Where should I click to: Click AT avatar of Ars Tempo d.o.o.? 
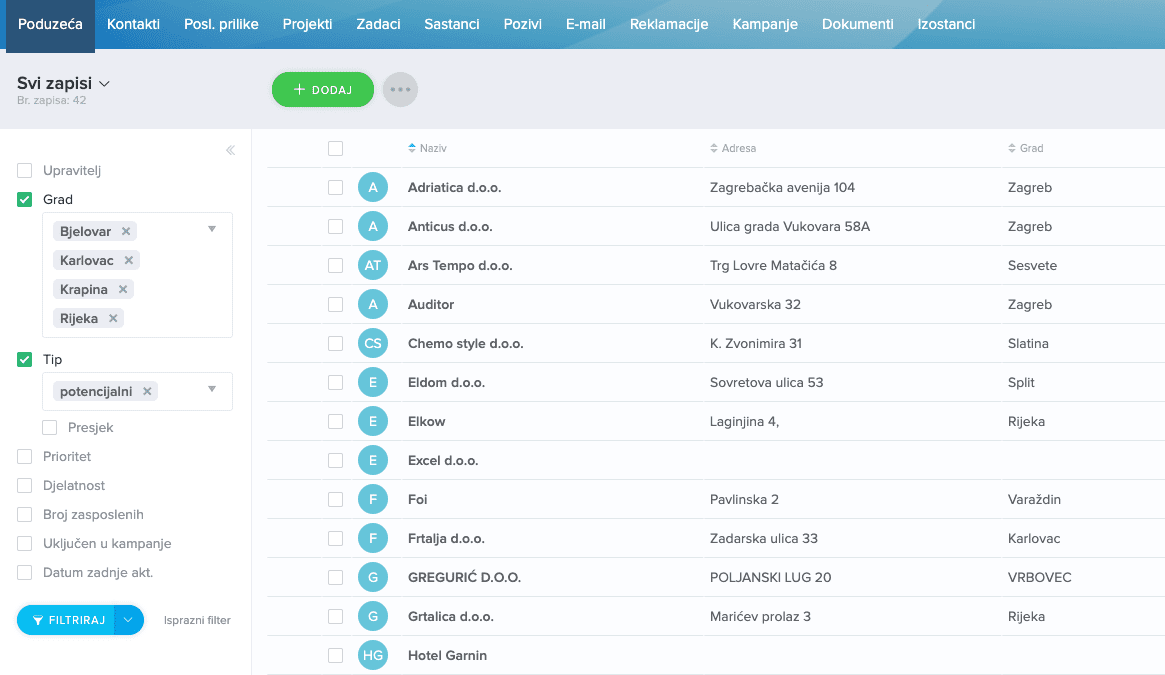(x=373, y=265)
